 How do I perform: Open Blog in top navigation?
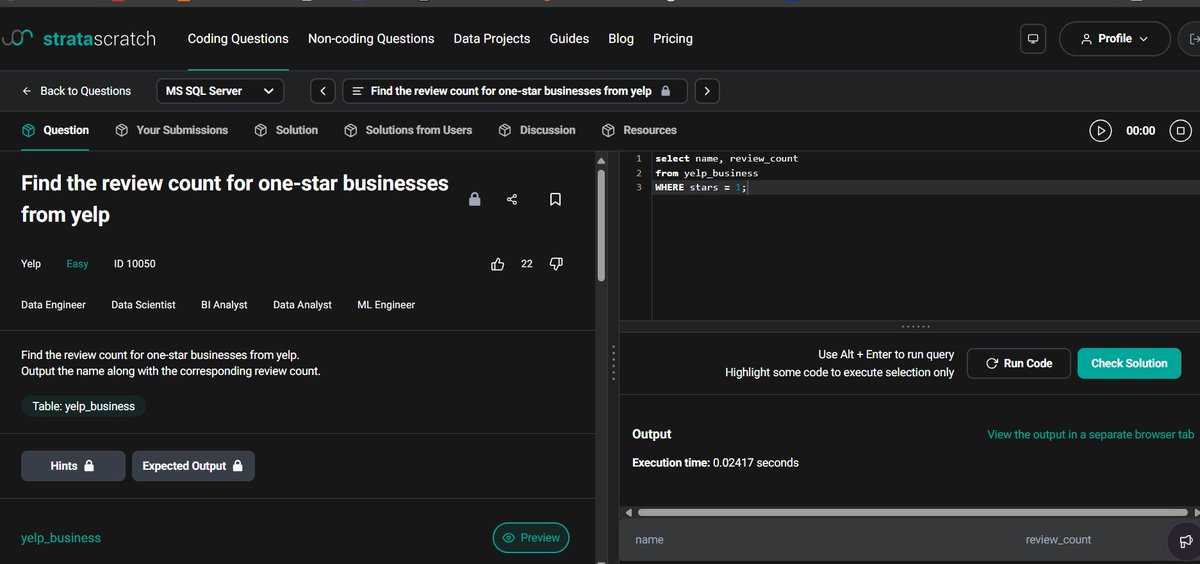click(x=621, y=39)
